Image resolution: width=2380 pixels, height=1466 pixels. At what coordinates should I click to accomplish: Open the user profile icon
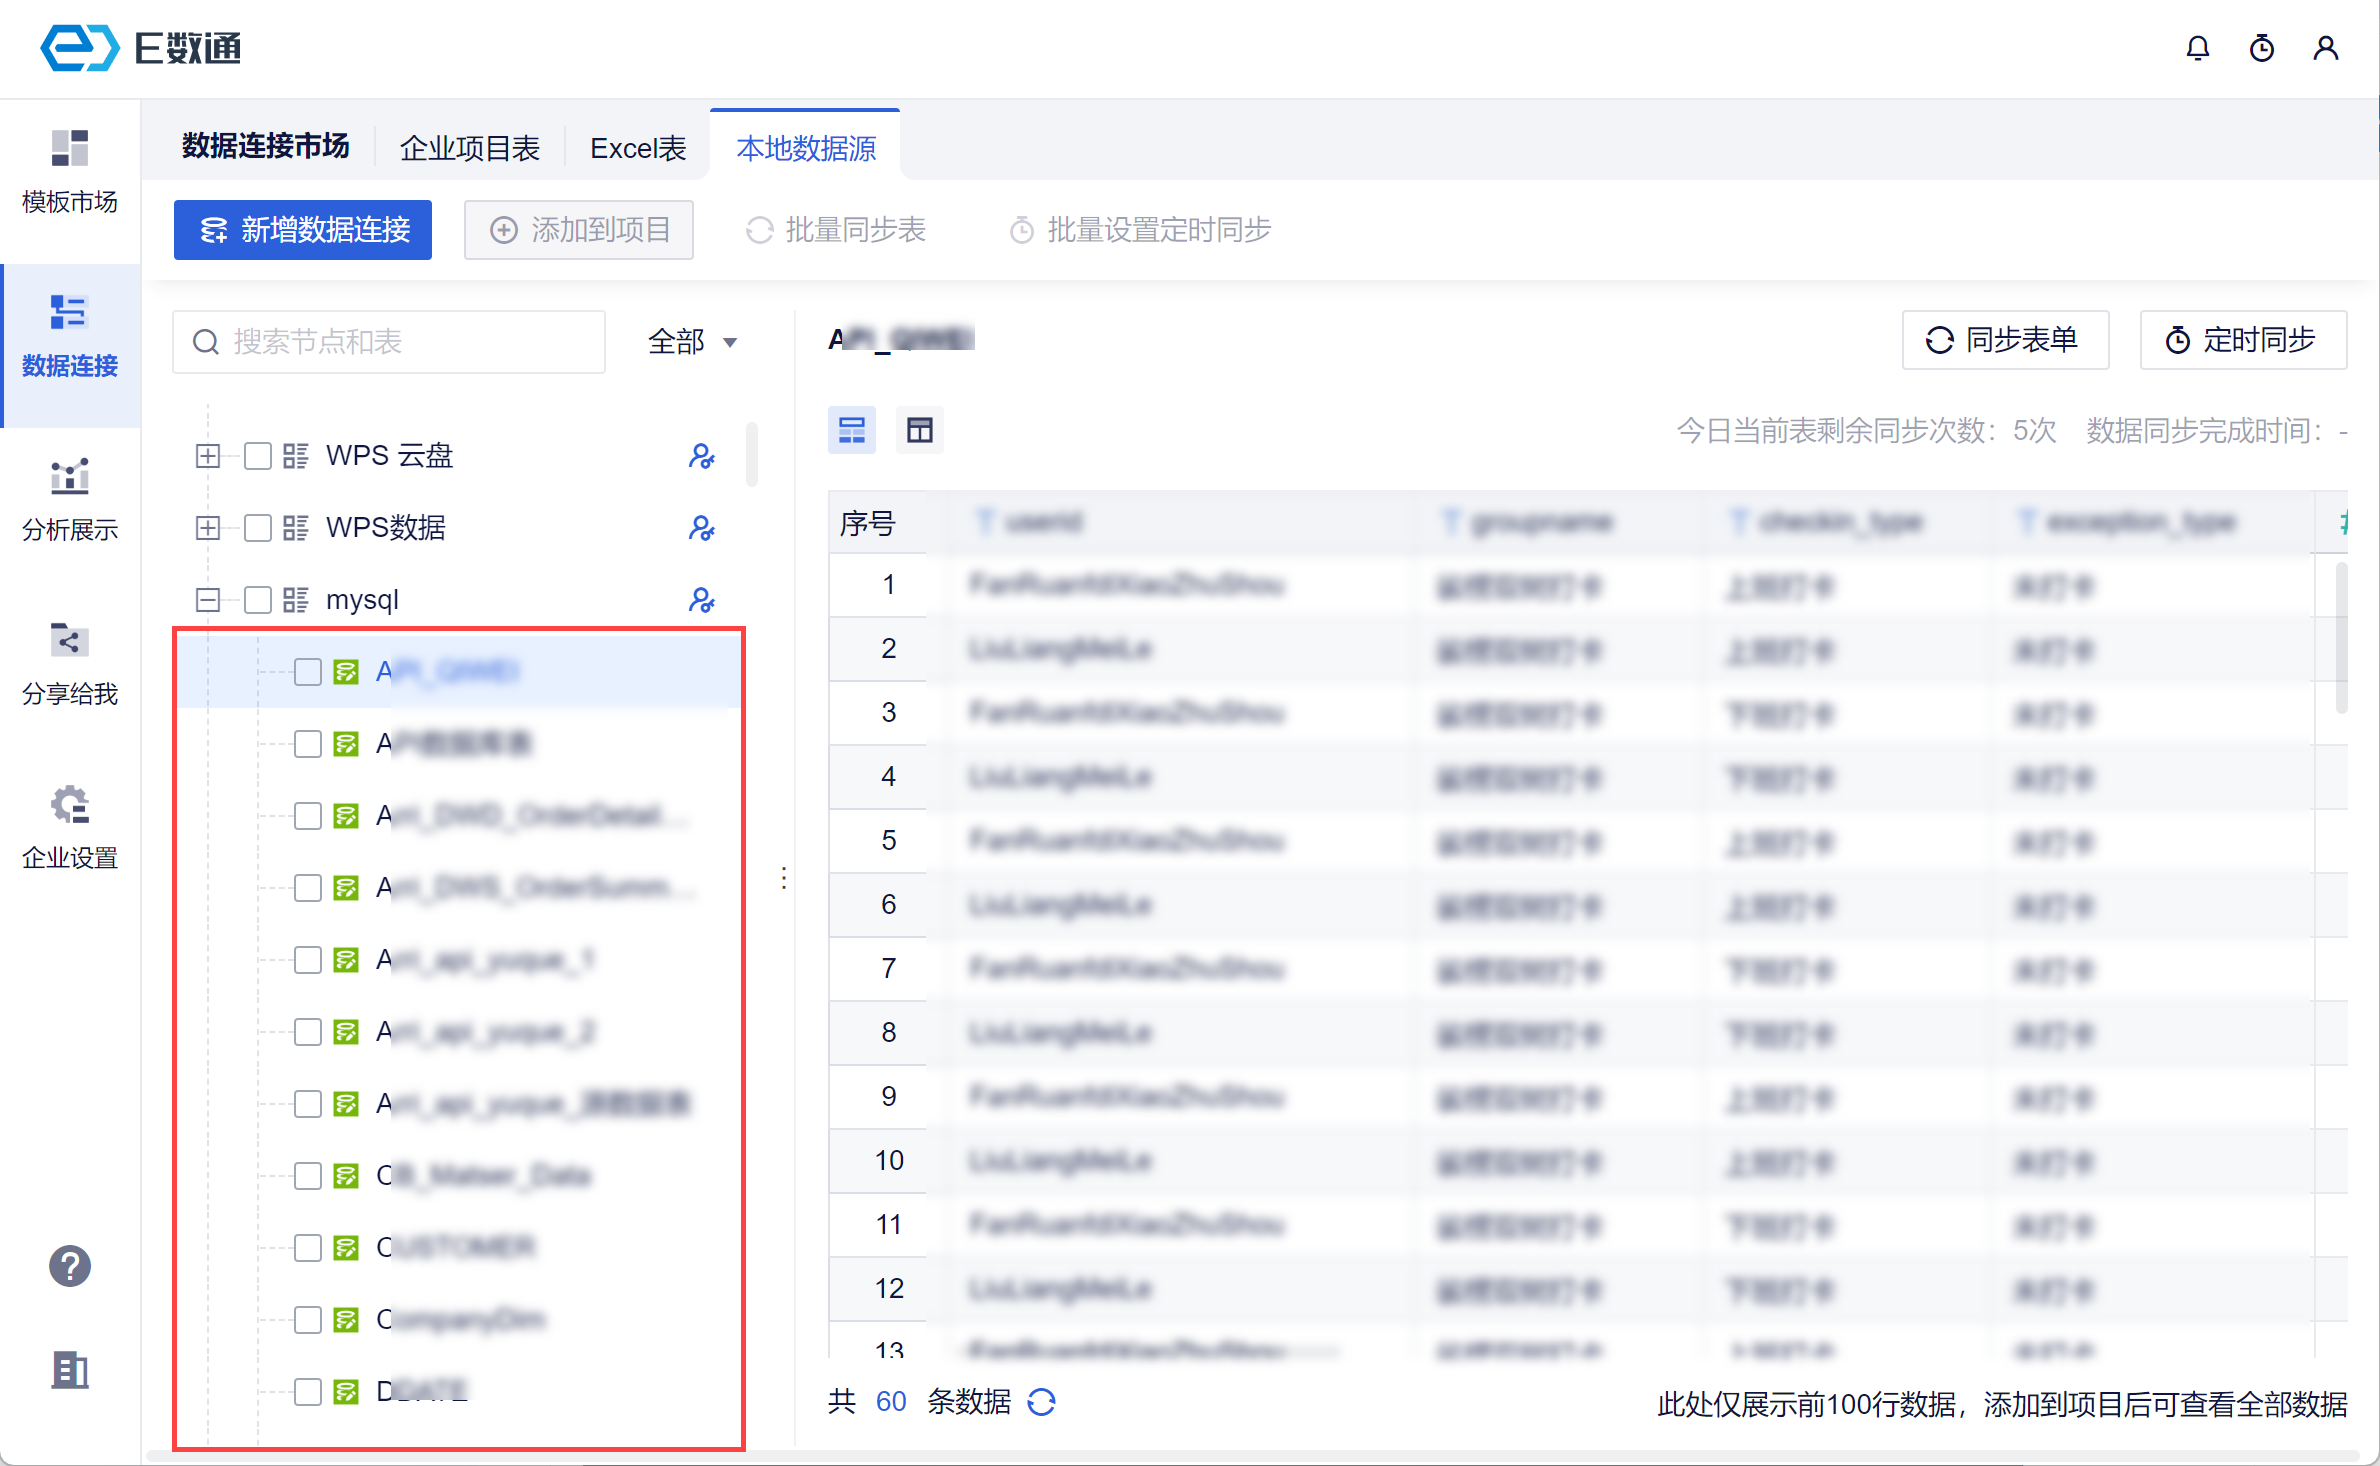pyautogui.click(x=2325, y=49)
